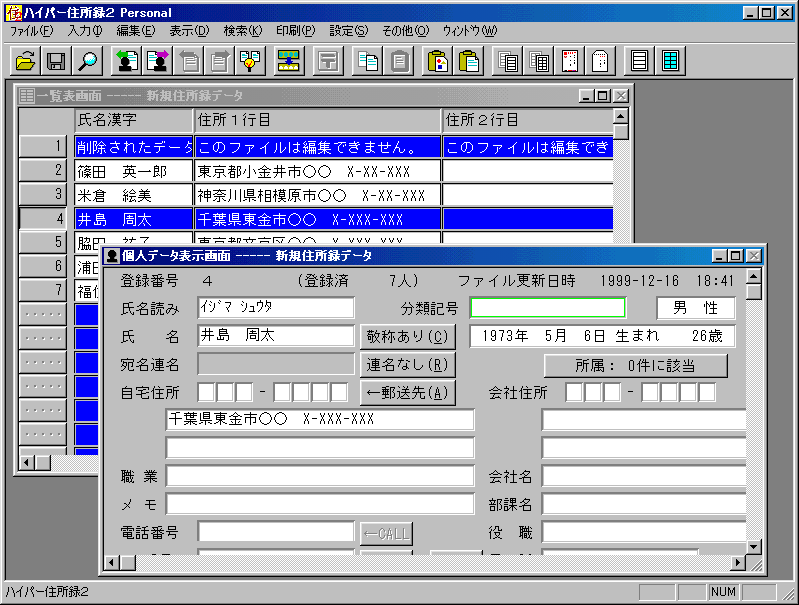Screen dimensions: 799x605
Task: Click the 氏名読み input field
Action: click(x=276, y=307)
